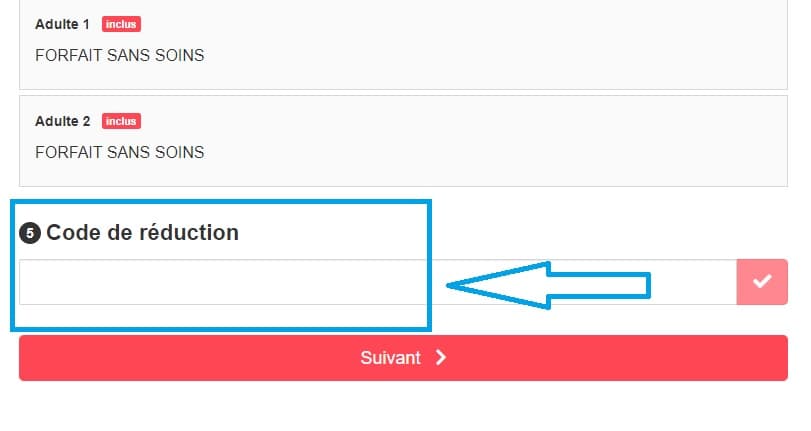811x431 pixels.
Task: Click FORFAIT SANS SOINS under Adulte 1
Action: 119,56
